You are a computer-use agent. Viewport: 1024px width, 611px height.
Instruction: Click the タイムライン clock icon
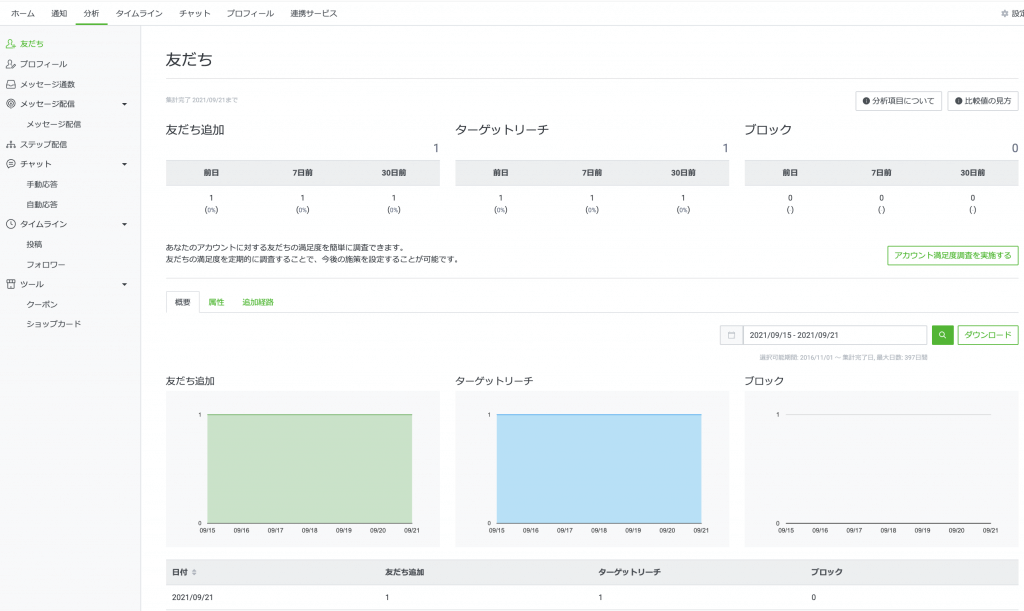coord(10,224)
